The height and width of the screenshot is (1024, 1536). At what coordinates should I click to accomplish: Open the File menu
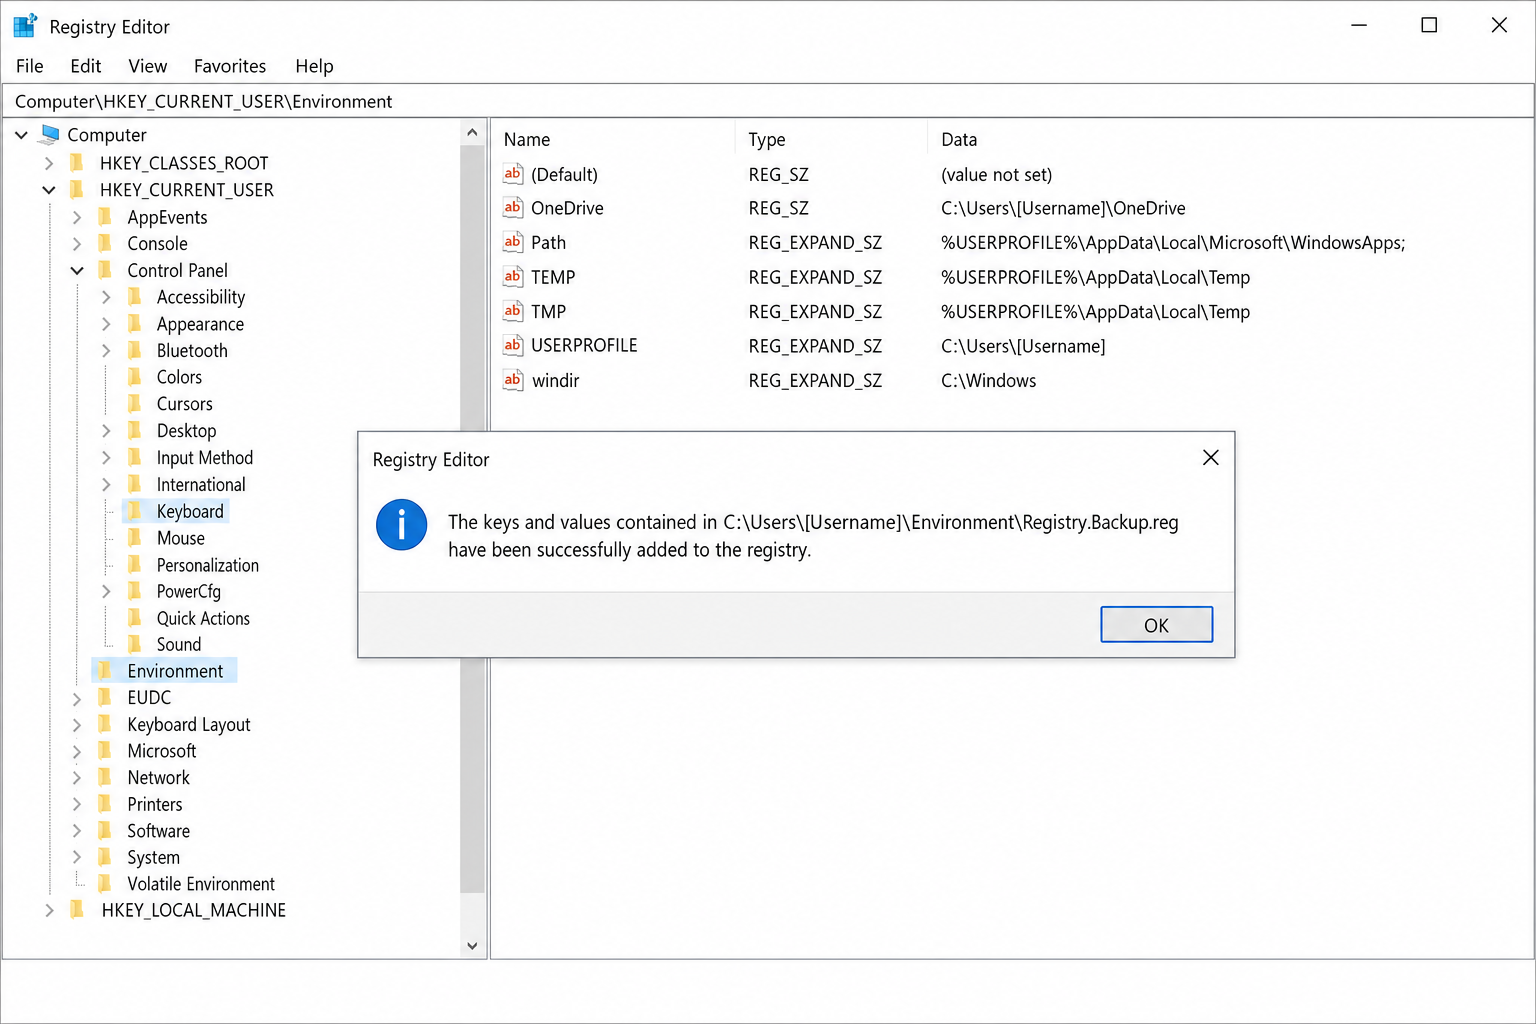[x=30, y=66]
